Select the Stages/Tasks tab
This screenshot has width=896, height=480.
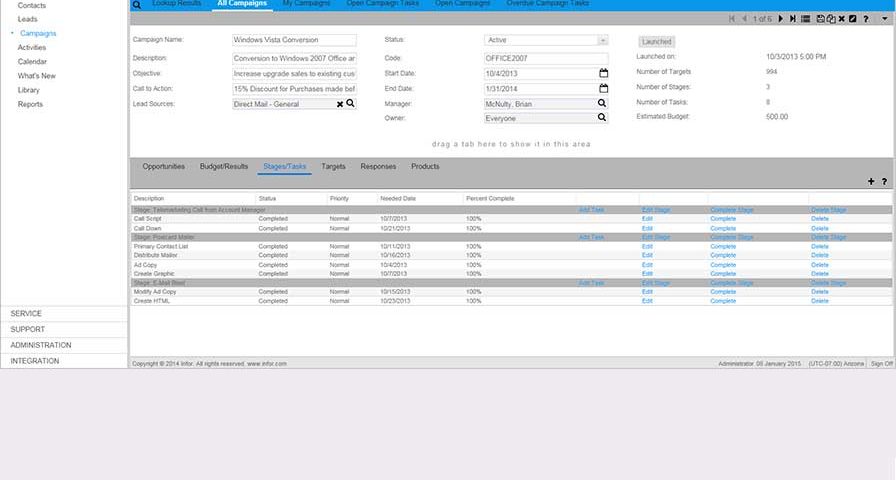pyautogui.click(x=285, y=166)
